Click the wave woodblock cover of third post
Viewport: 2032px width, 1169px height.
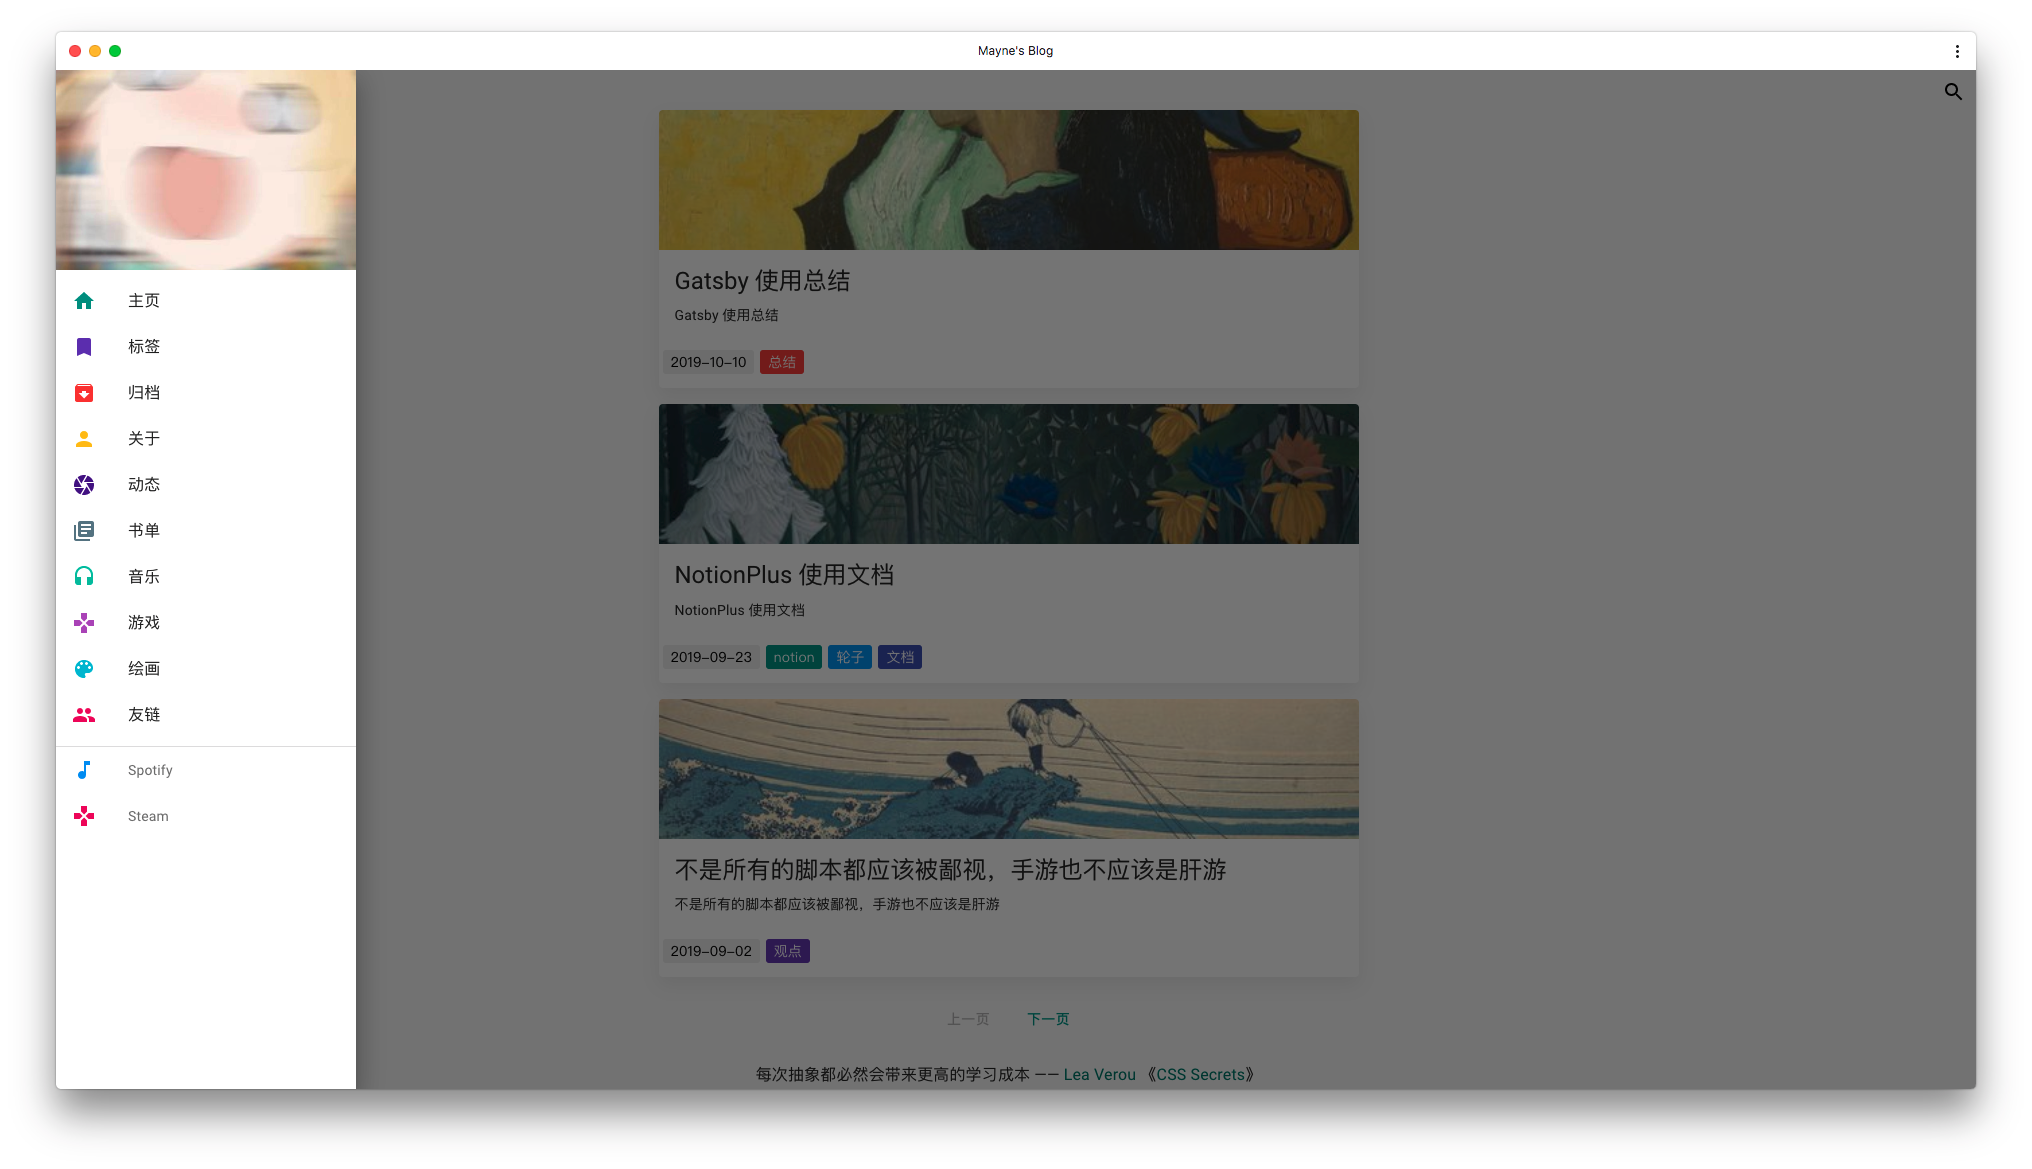1009,769
